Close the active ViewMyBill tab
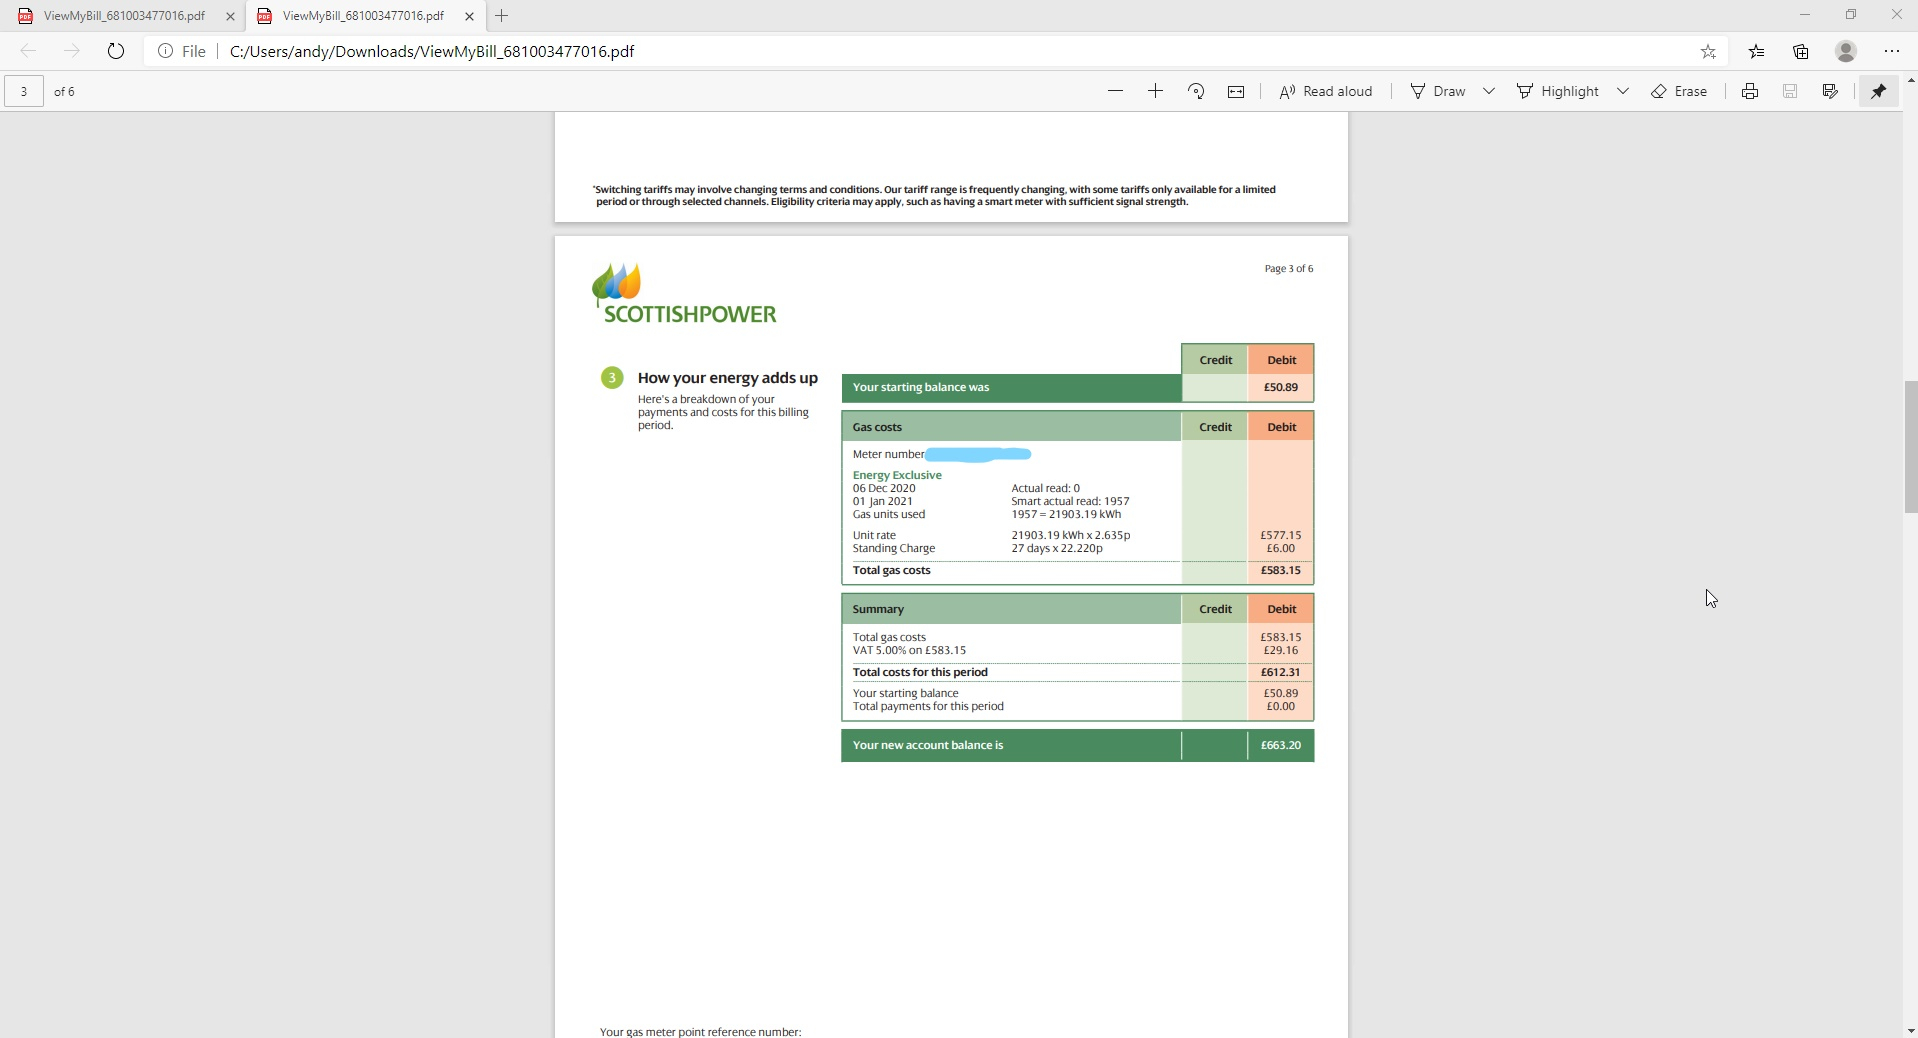 point(469,16)
